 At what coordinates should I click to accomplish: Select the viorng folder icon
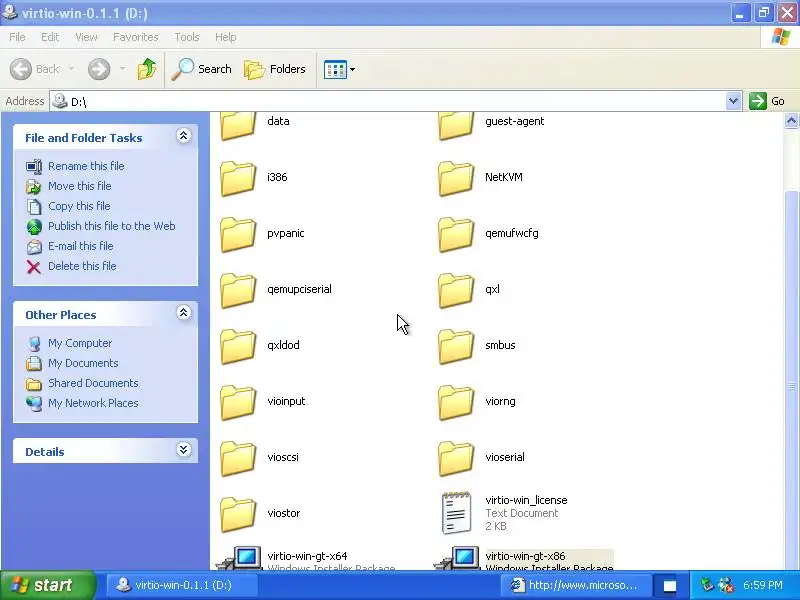pyautogui.click(x=456, y=403)
